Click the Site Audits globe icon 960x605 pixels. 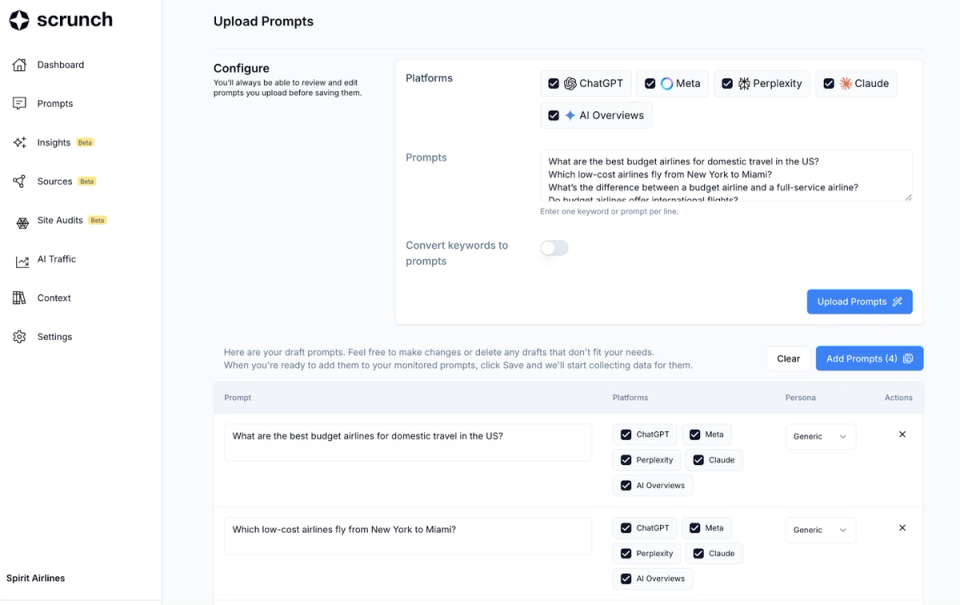(22, 224)
